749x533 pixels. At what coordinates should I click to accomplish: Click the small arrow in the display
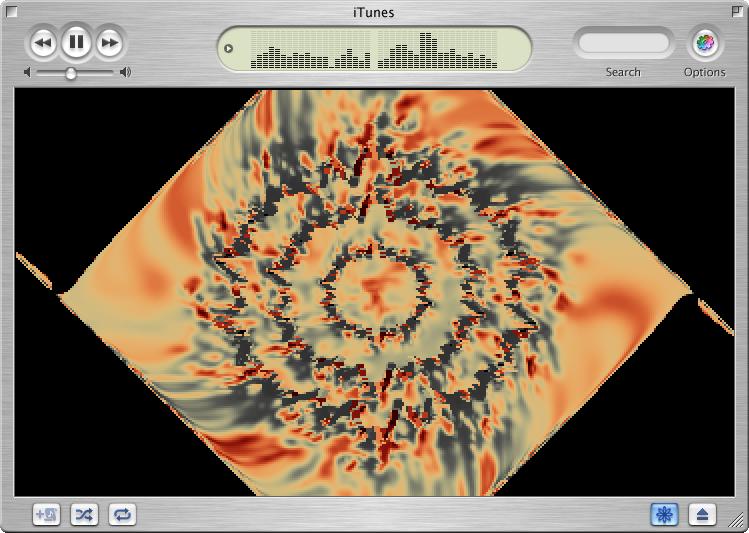(228, 48)
